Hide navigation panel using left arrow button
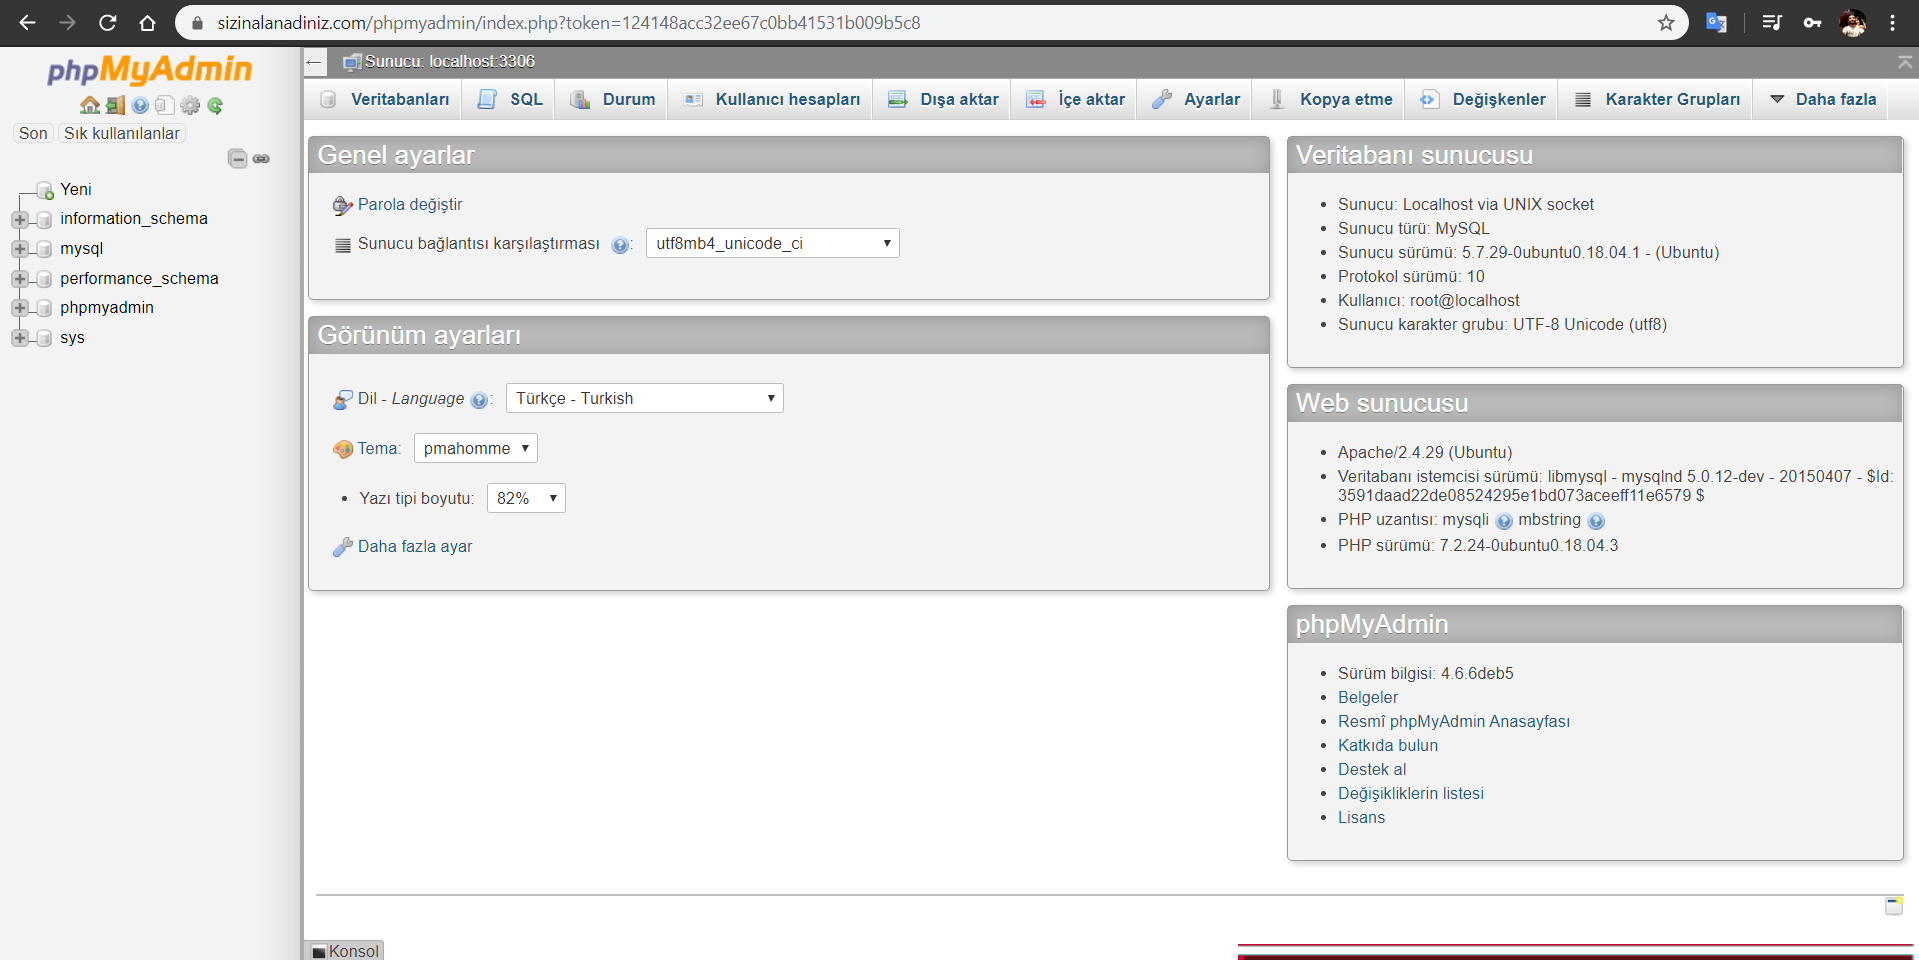1919x960 pixels. click(x=315, y=62)
